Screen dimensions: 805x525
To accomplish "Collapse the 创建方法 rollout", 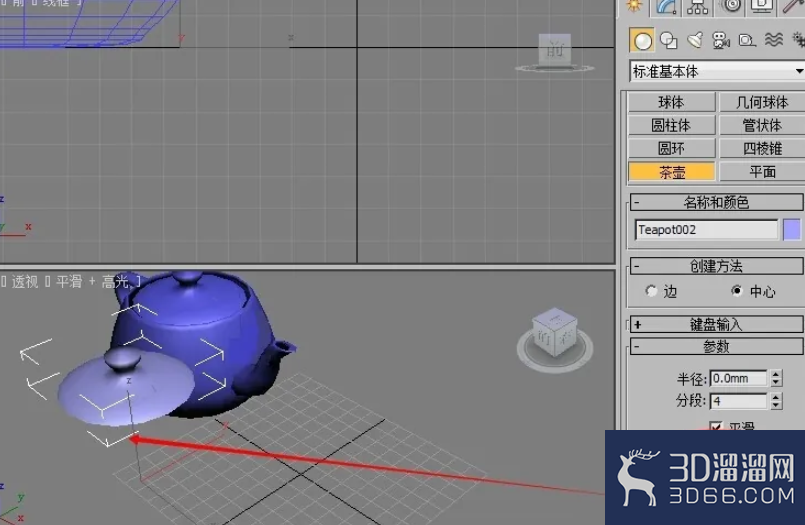I will coord(716,266).
